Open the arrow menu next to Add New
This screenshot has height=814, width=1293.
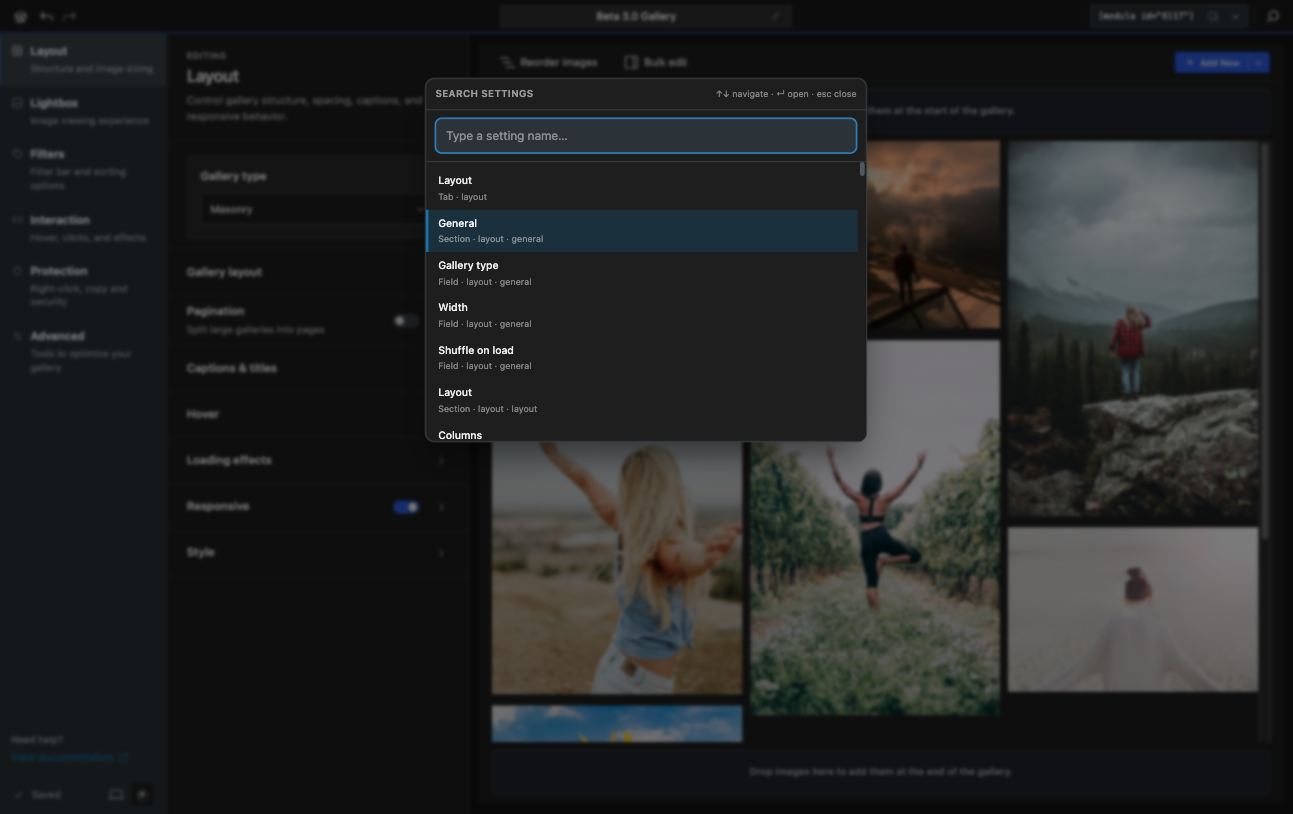click(x=1259, y=63)
